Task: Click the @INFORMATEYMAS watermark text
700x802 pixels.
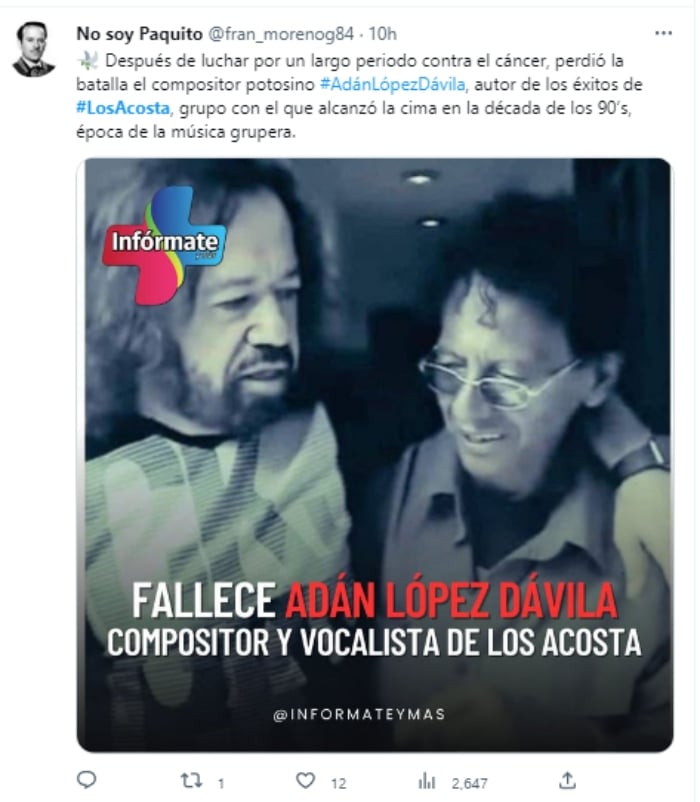Action: point(359,714)
